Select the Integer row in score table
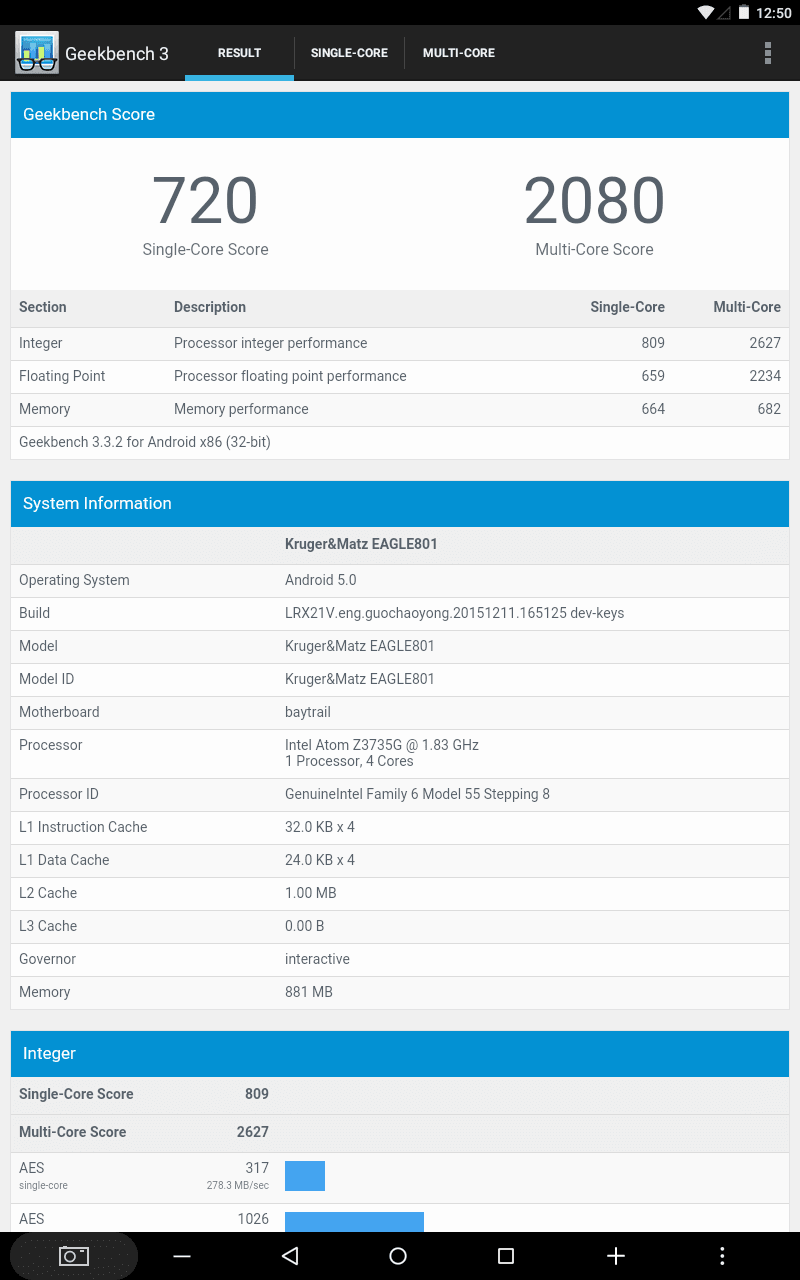Viewport: 800px width, 1280px height. pyautogui.click(x=400, y=344)
